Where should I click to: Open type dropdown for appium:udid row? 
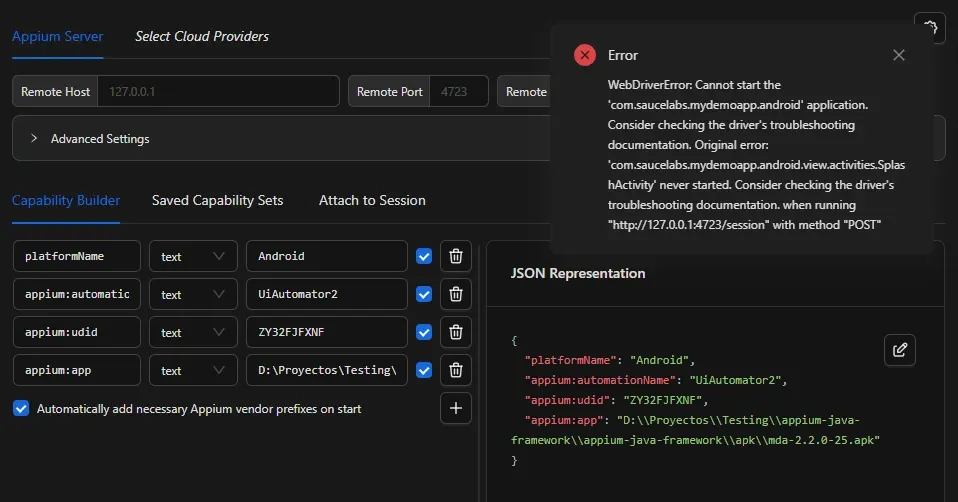pyautogui.click(x=193, y=332)
